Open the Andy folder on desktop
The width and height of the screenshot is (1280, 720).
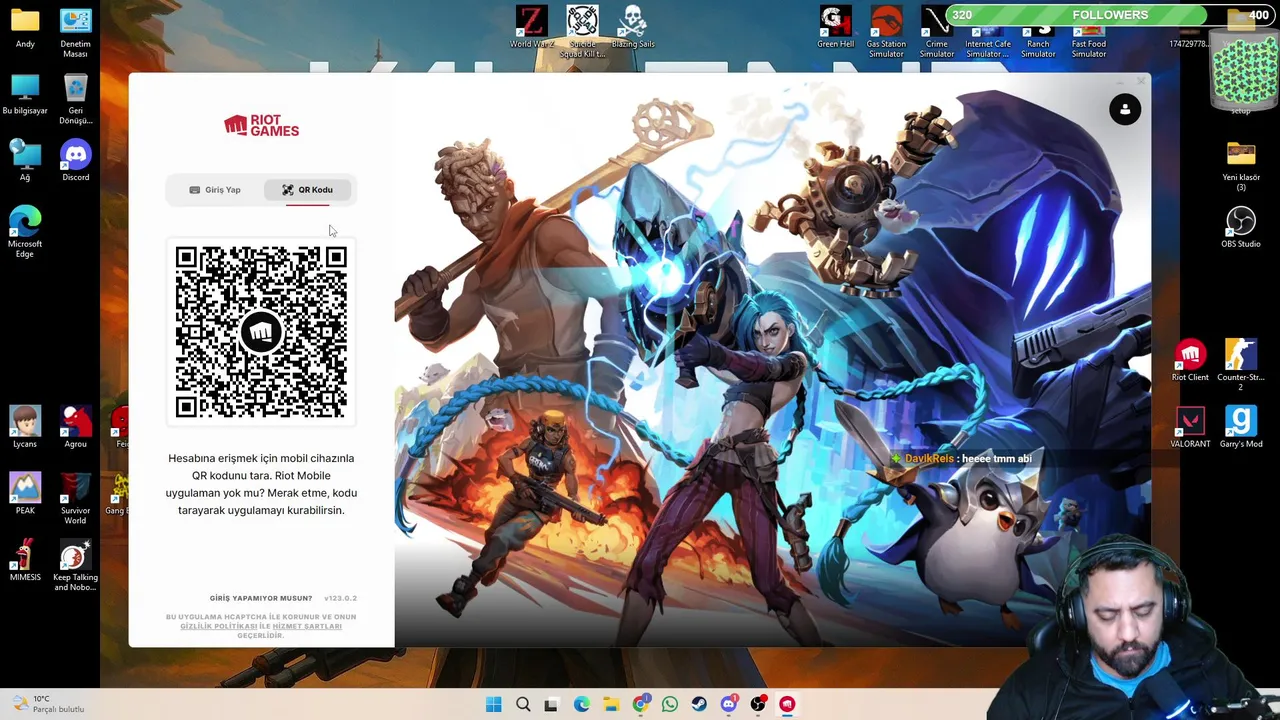pos(25,29)
